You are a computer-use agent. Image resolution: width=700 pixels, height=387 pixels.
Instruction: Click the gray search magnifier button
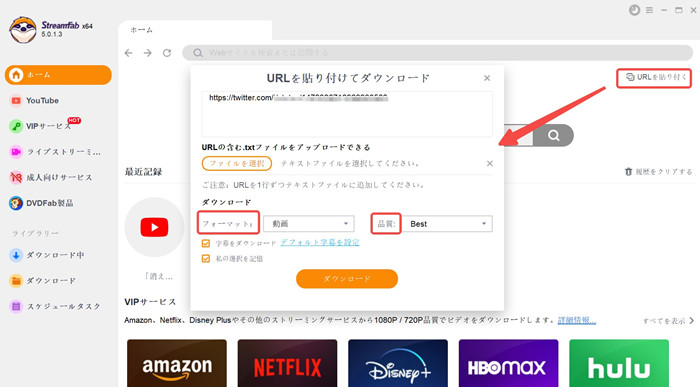pos(553,135)
